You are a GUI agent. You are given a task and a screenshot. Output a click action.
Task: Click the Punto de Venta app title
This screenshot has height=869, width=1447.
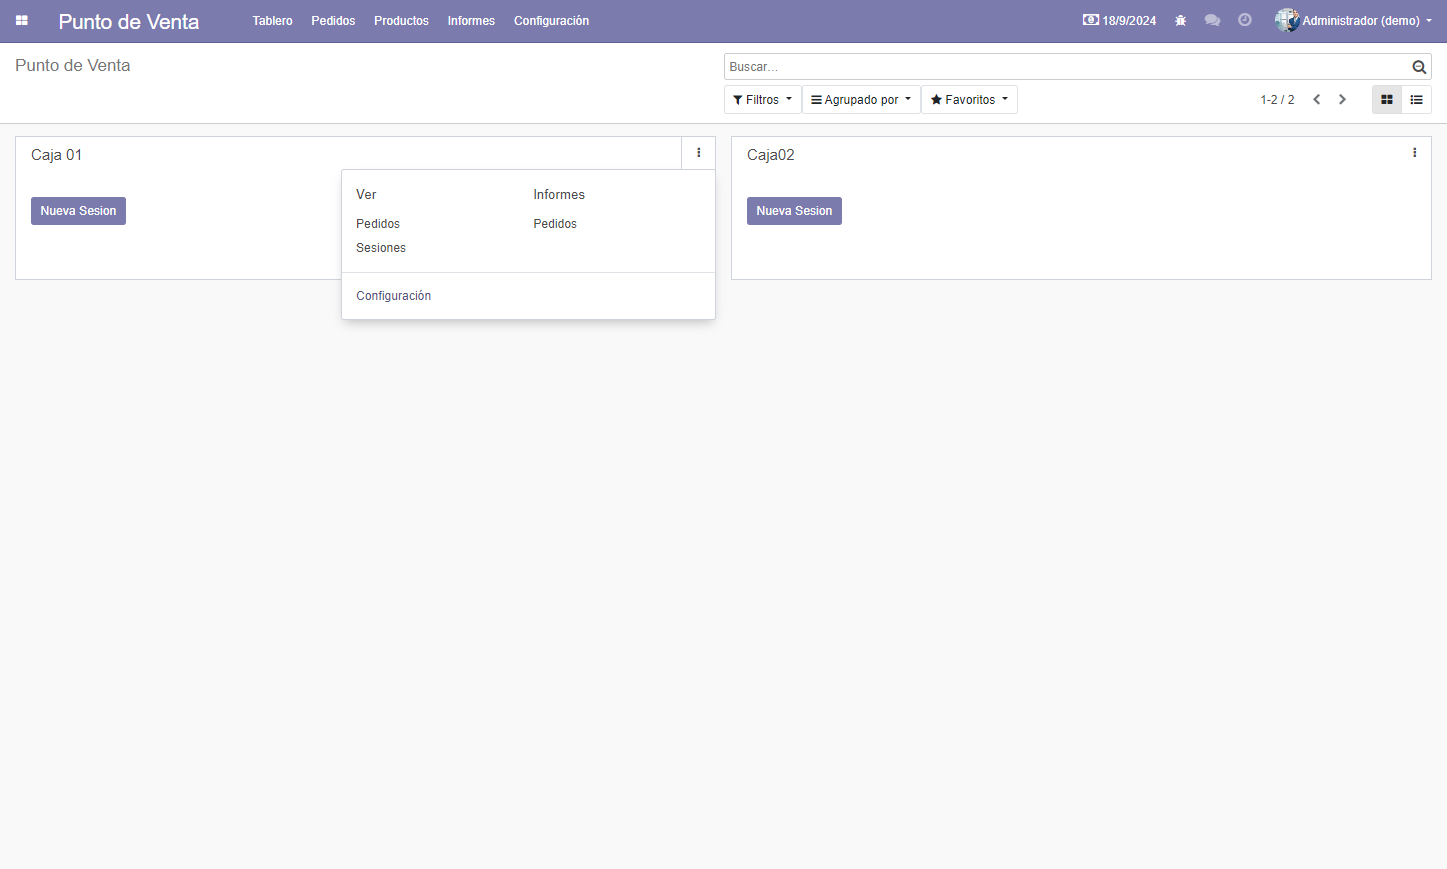coord(129,21)
